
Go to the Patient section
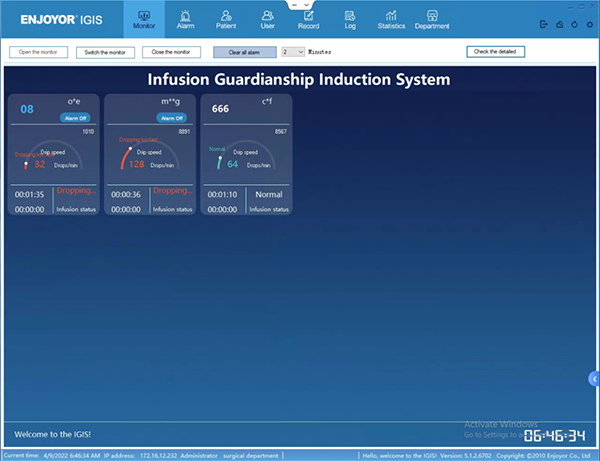tap(225, 17)
